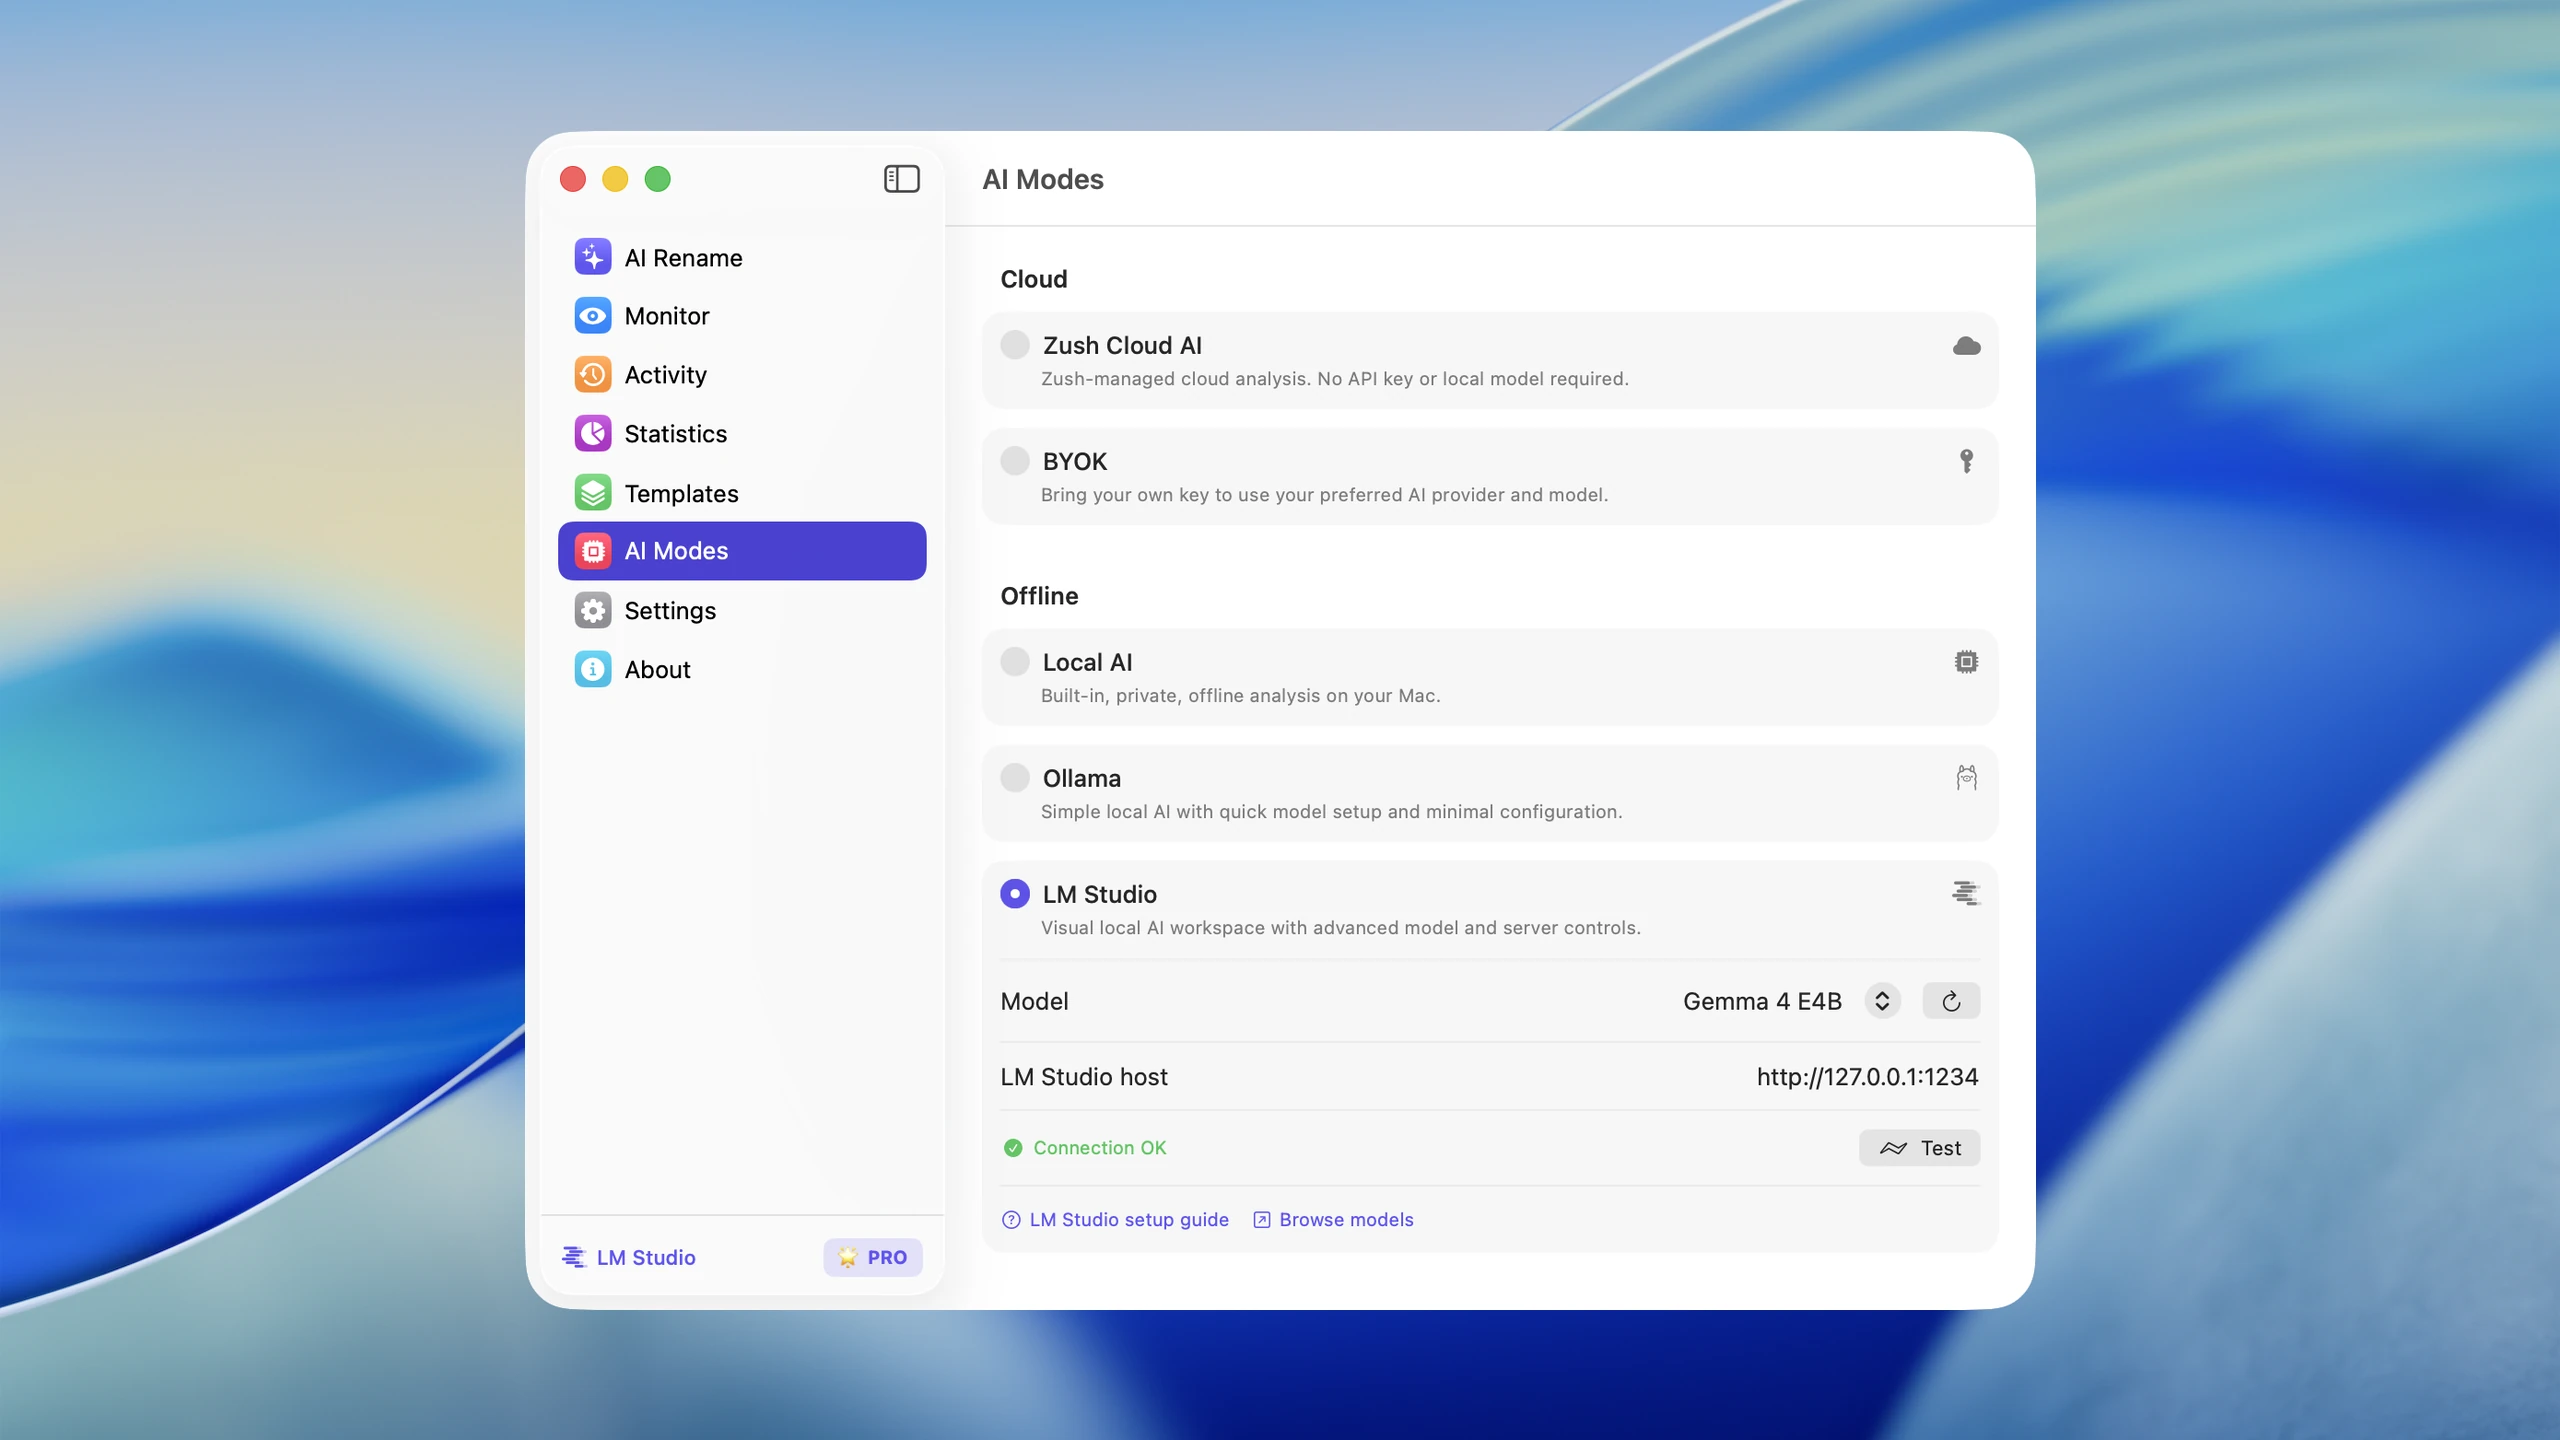This screenshot has width=2560, height=1440.
Task: Click LM Studio label in sidebar footer
Action: pyautogui.click(x=646, y=1257)
